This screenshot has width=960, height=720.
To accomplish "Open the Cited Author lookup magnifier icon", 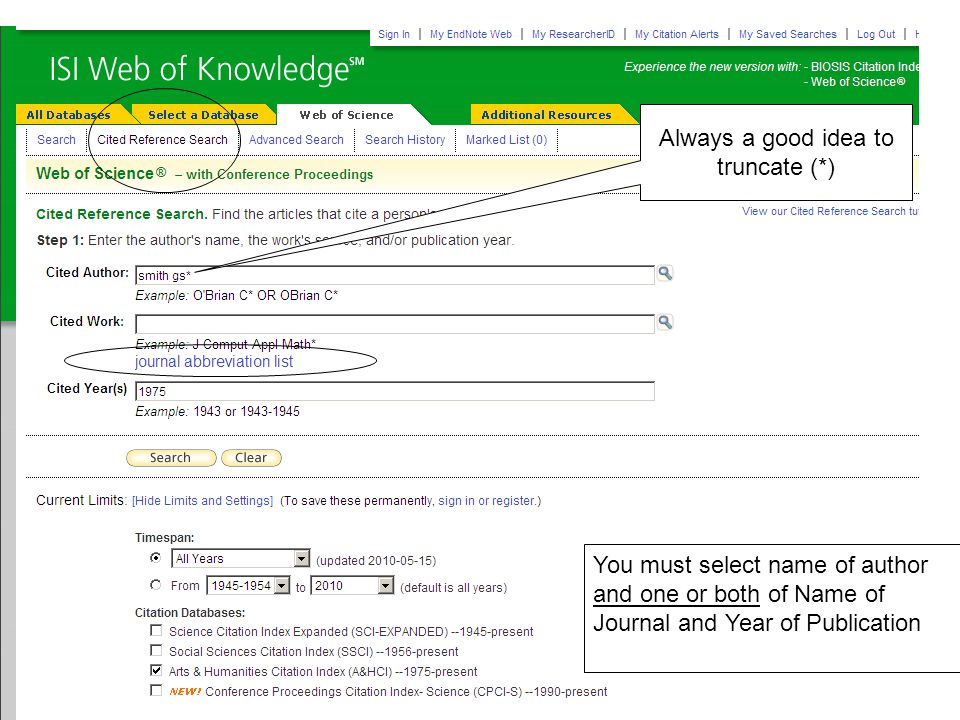I will point(665,273).
